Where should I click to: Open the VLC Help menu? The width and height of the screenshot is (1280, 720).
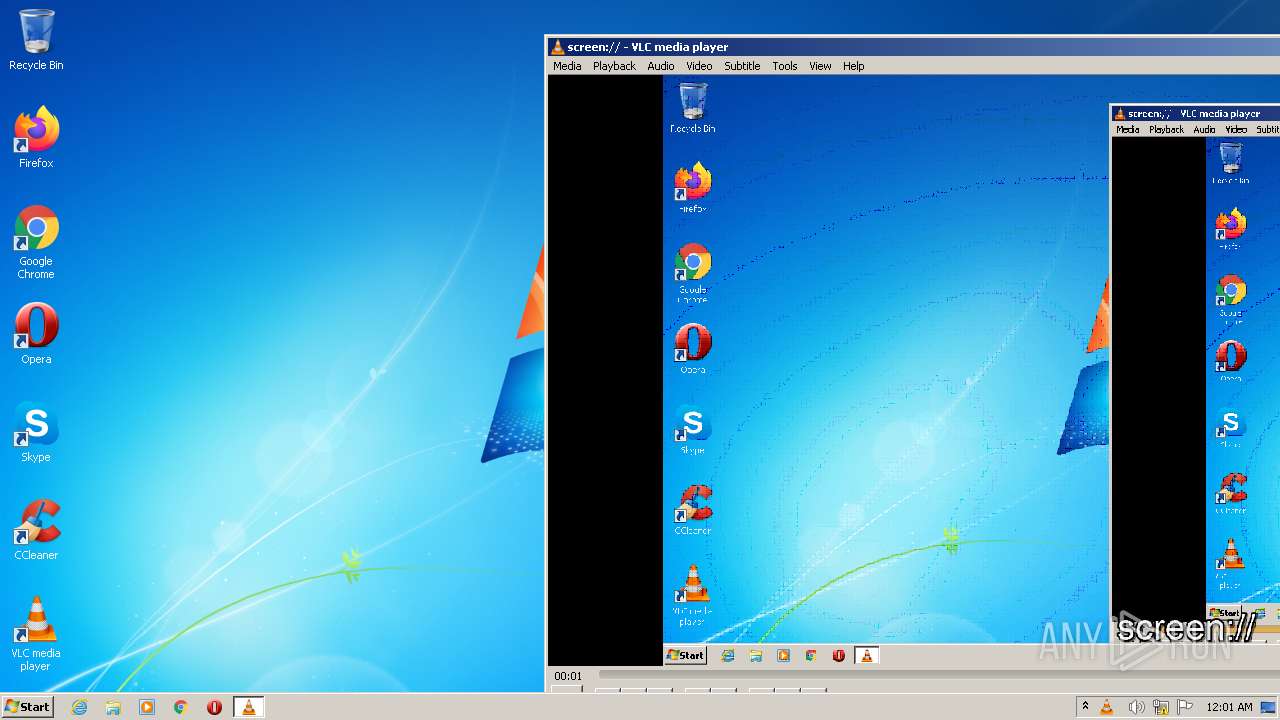(853, 66)
